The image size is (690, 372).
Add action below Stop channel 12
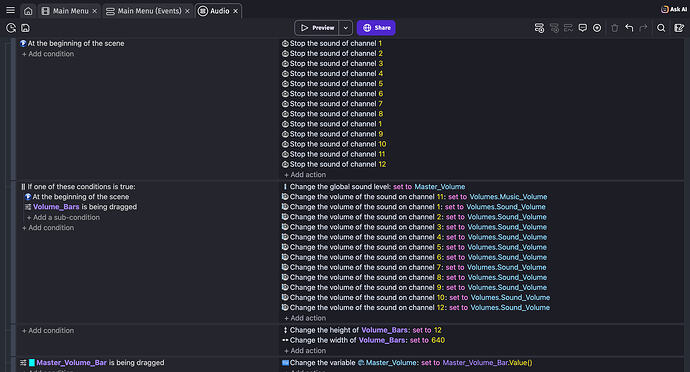(x=305, y=175)
